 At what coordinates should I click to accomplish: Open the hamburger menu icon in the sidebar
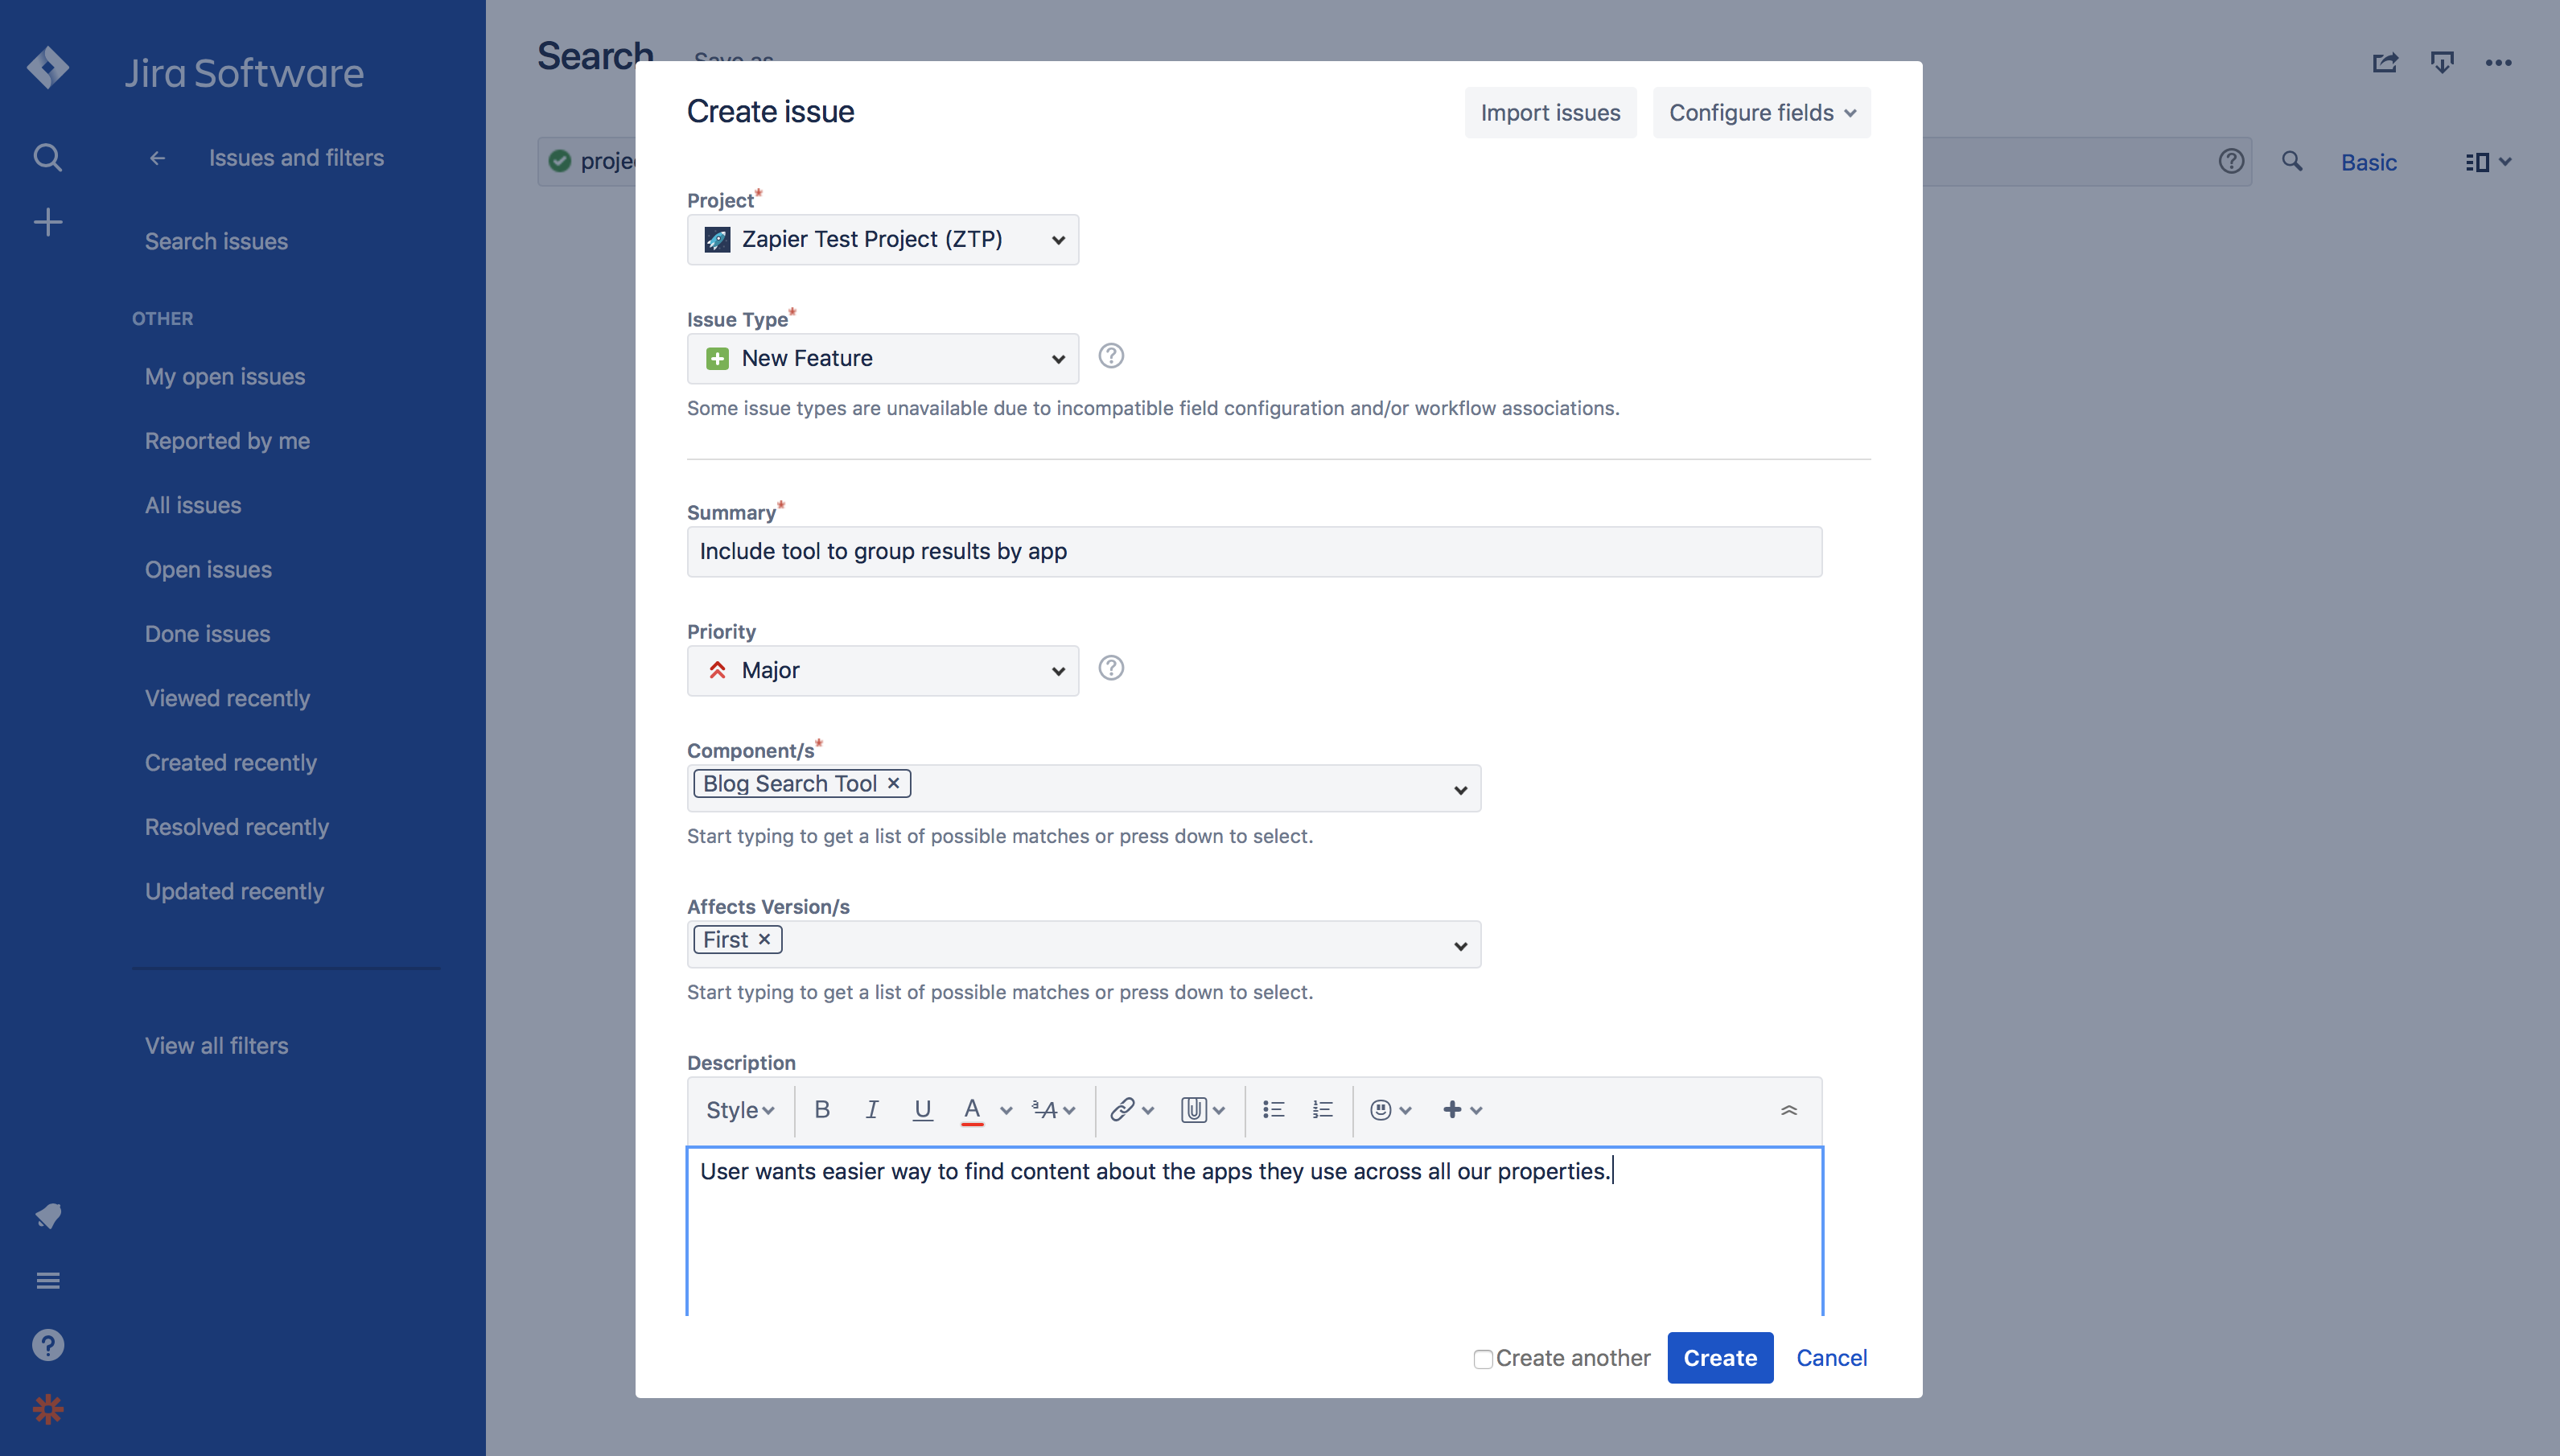point(47,1280)
